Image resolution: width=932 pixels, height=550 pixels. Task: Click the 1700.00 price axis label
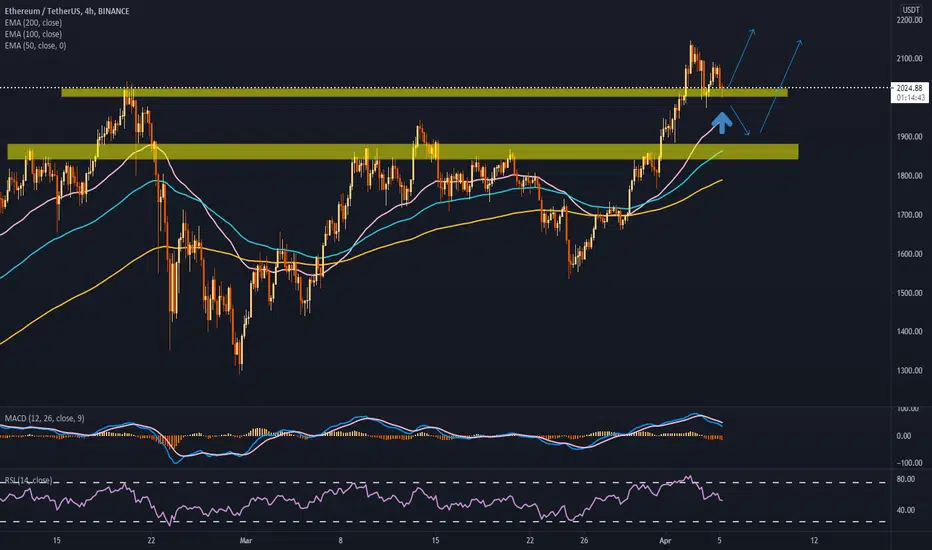point(909,215)
